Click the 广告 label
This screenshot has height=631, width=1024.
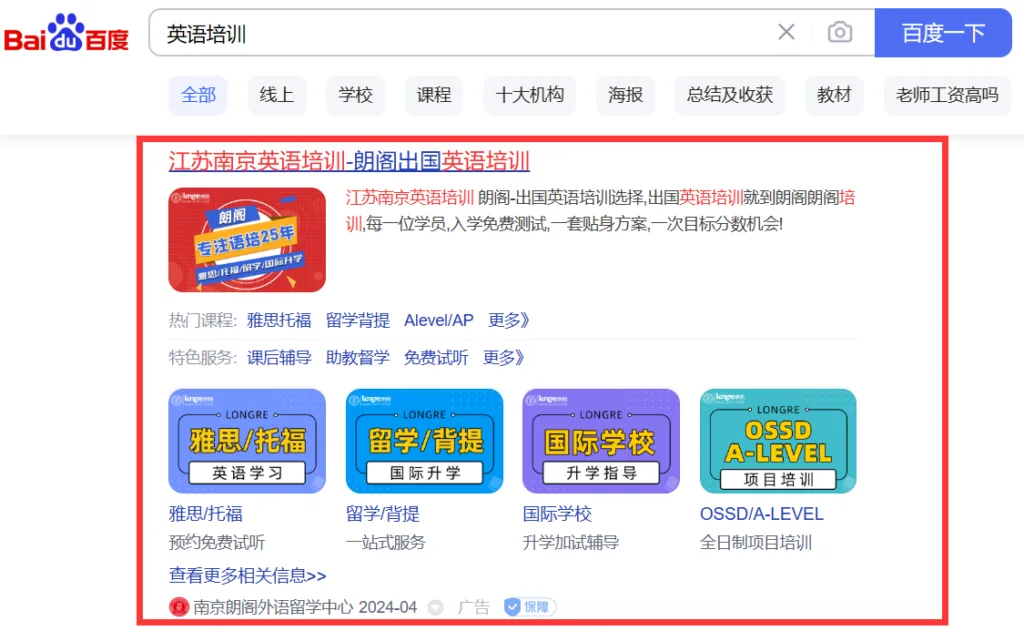473,607
